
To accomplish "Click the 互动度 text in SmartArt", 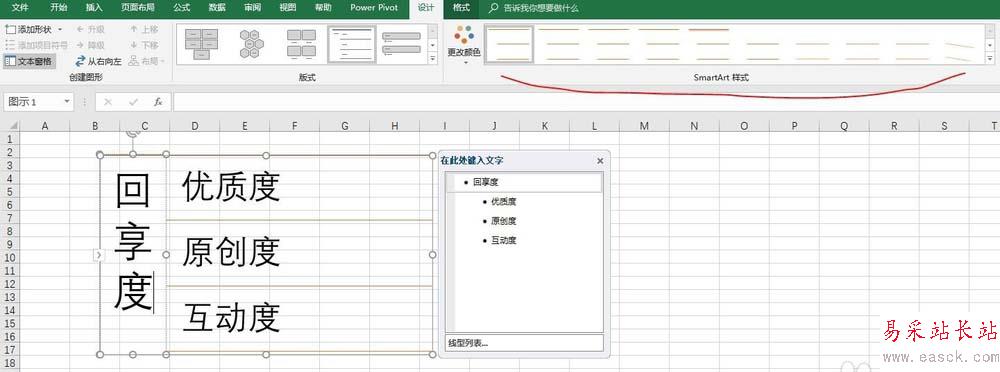I will coord(231,318).
